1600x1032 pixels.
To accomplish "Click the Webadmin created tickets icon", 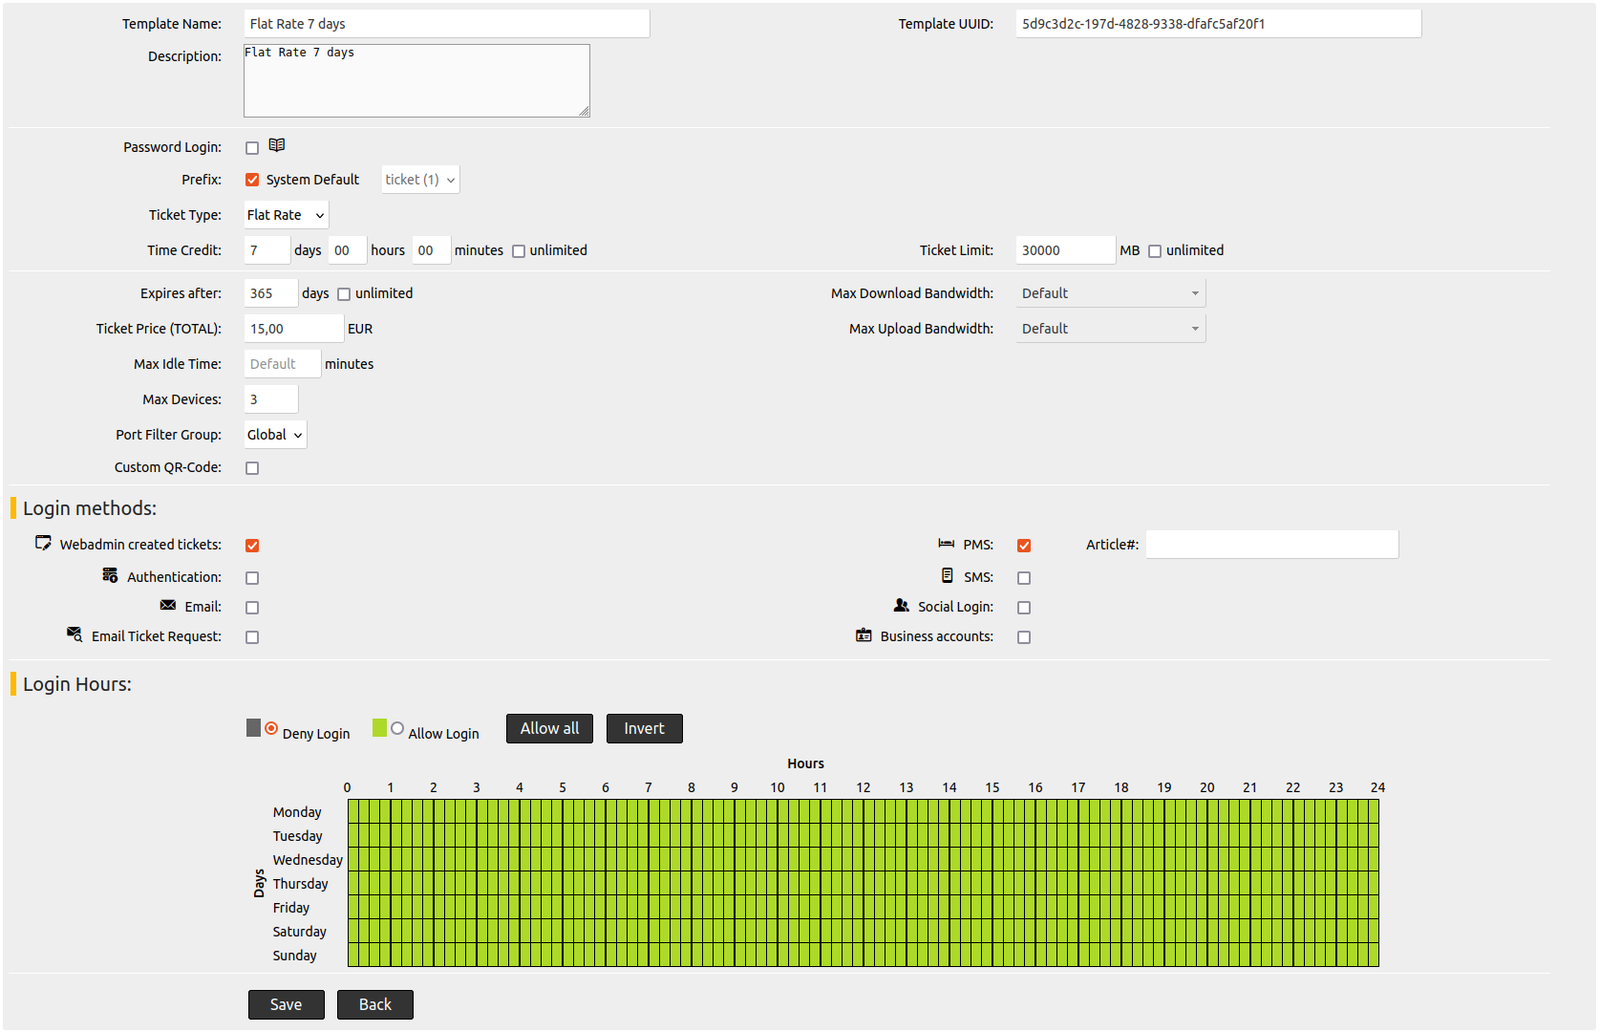I will pos(43,542).
